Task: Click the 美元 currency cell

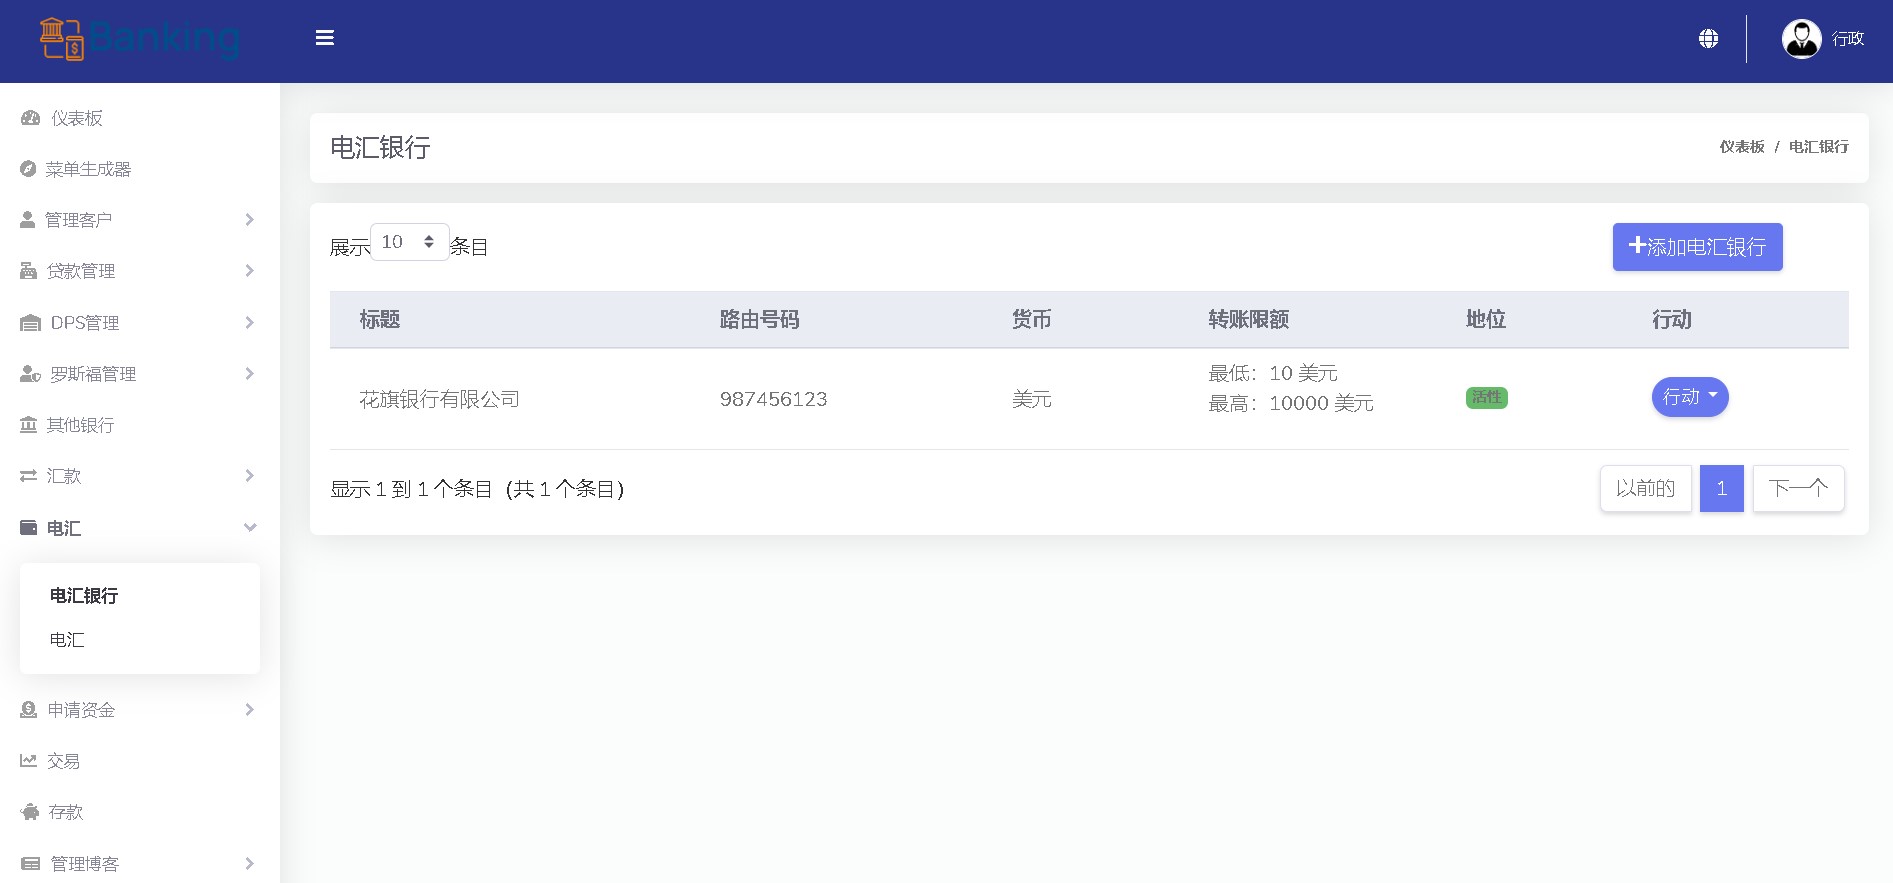Action: pyautogui.click(x=1032, y=399)
